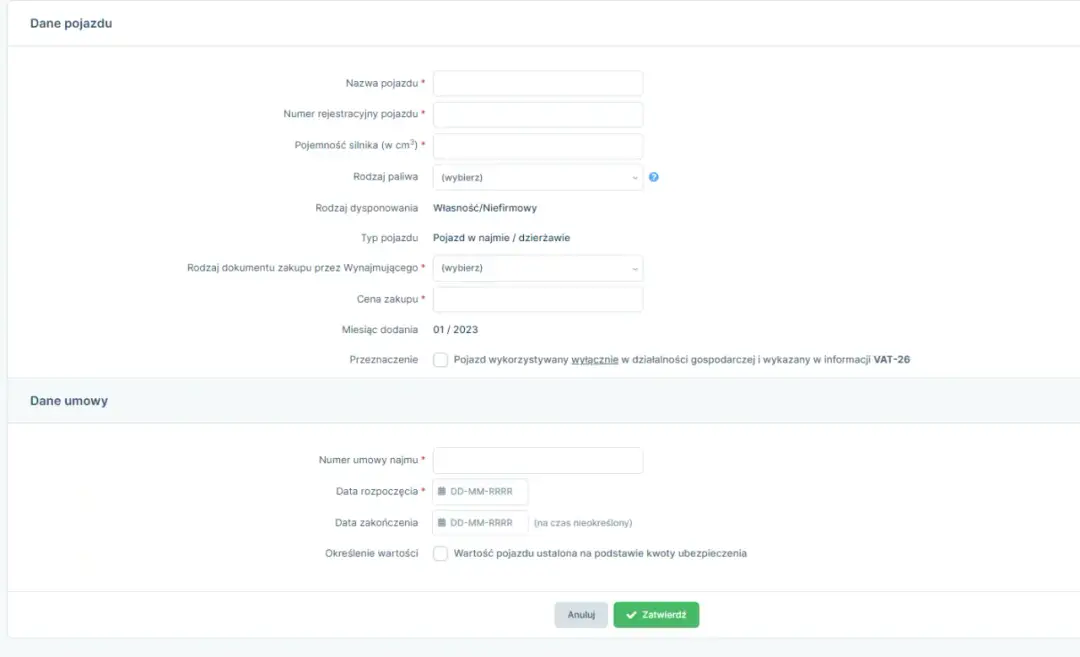Click the calendar icon in Data rozpoczęcia

point(442,492)
